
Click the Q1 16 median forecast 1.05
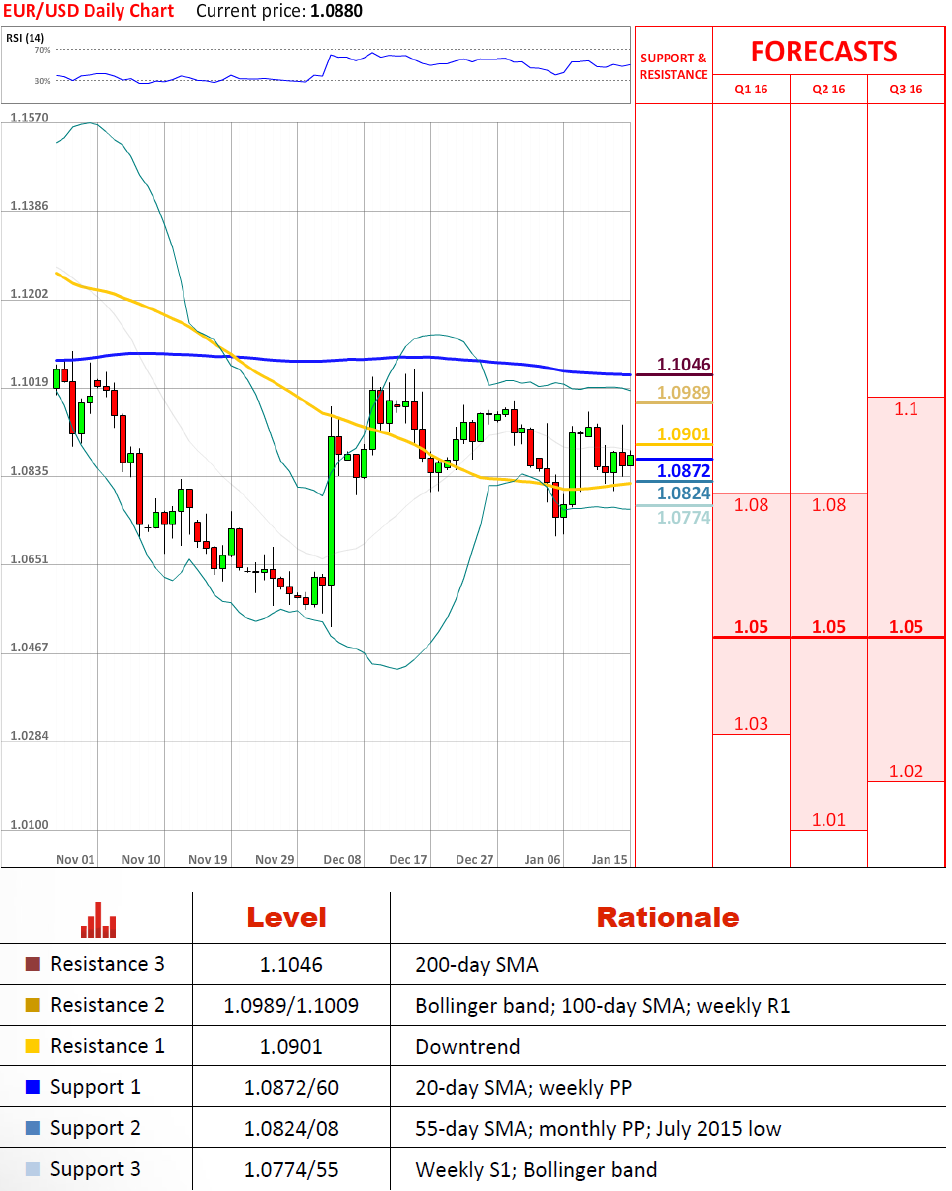click(751, 627)
